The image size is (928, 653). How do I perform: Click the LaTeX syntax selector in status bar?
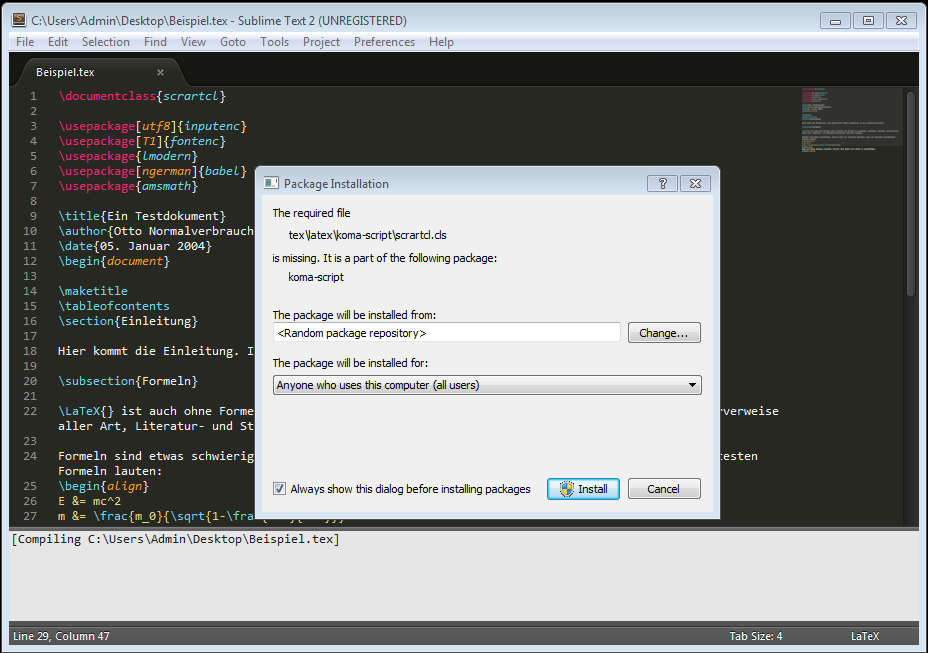(x=865, y=636)
